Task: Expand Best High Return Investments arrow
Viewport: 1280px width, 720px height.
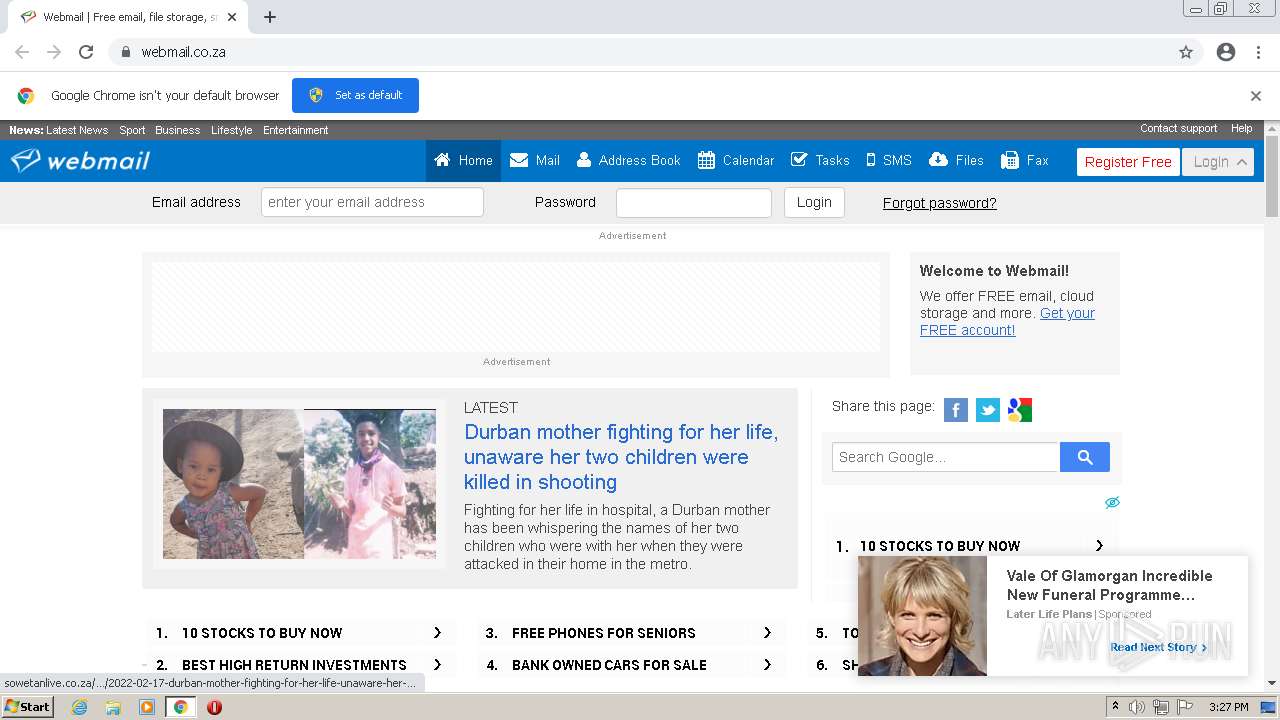Action: tap(437, 665)
